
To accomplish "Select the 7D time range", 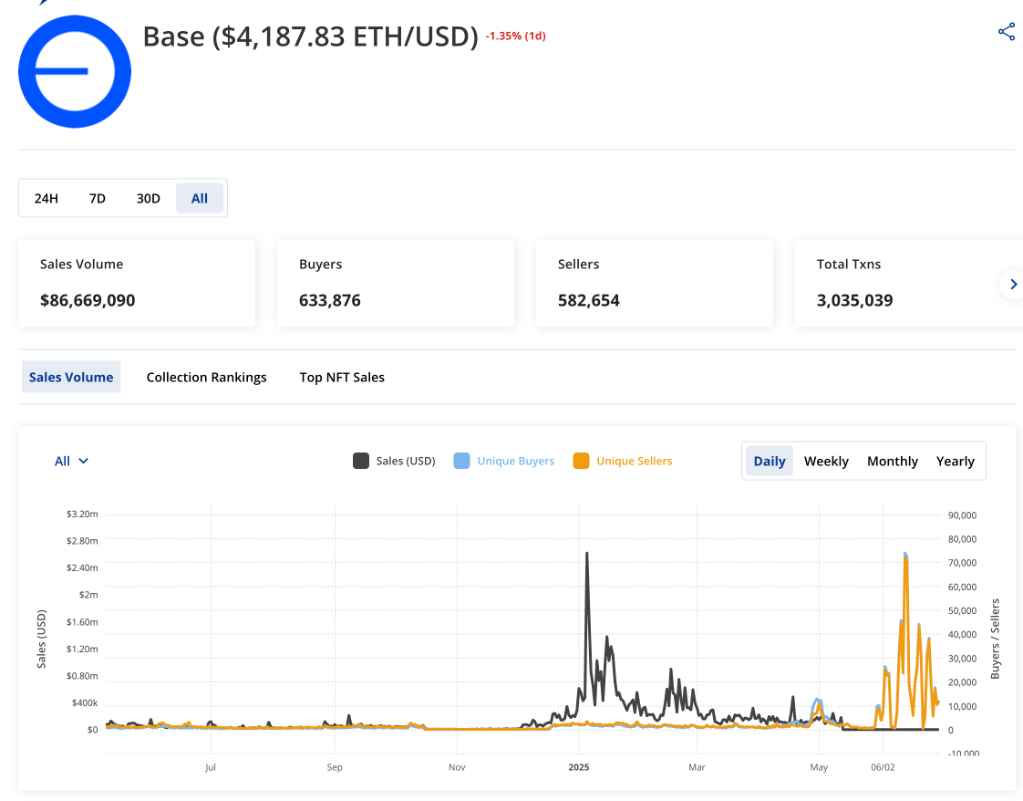I will pyautogui.click(x=97, y=198).
